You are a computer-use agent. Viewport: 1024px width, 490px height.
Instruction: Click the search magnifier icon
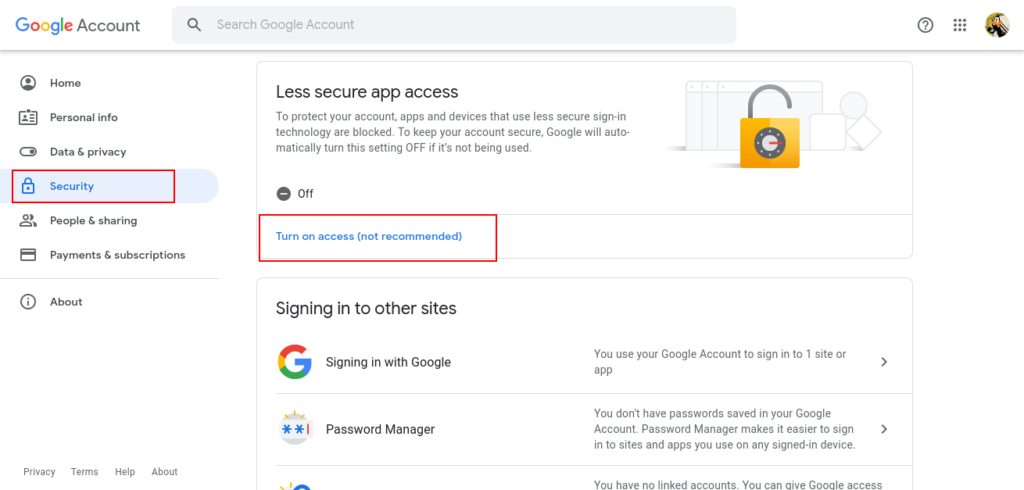pos(195,24)
